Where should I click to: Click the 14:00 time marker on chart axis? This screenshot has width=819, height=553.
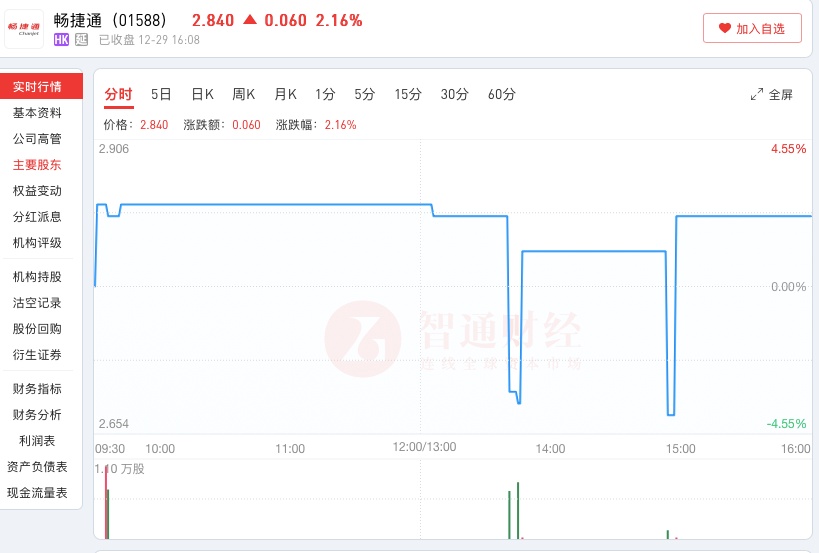[550, 449]
